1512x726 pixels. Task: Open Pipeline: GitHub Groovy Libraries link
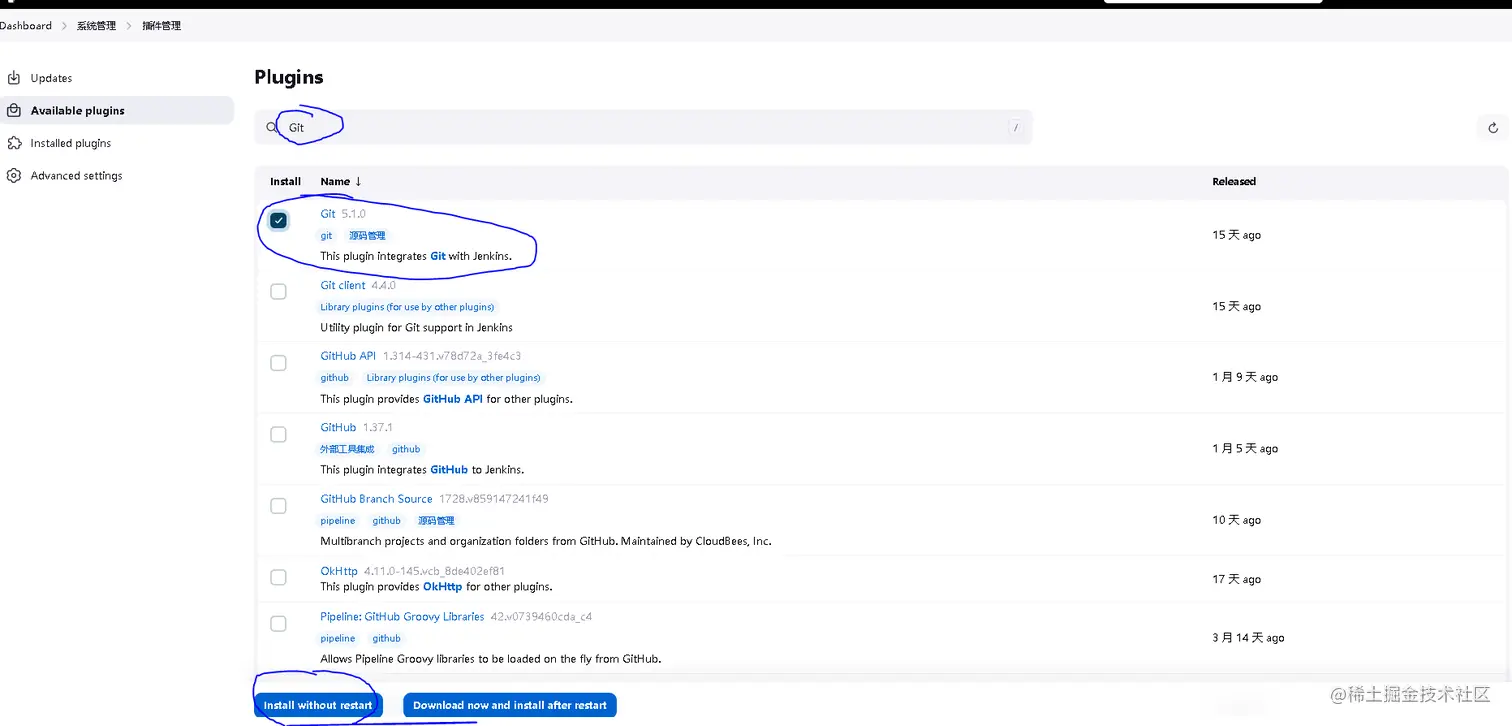click(402, 617)
